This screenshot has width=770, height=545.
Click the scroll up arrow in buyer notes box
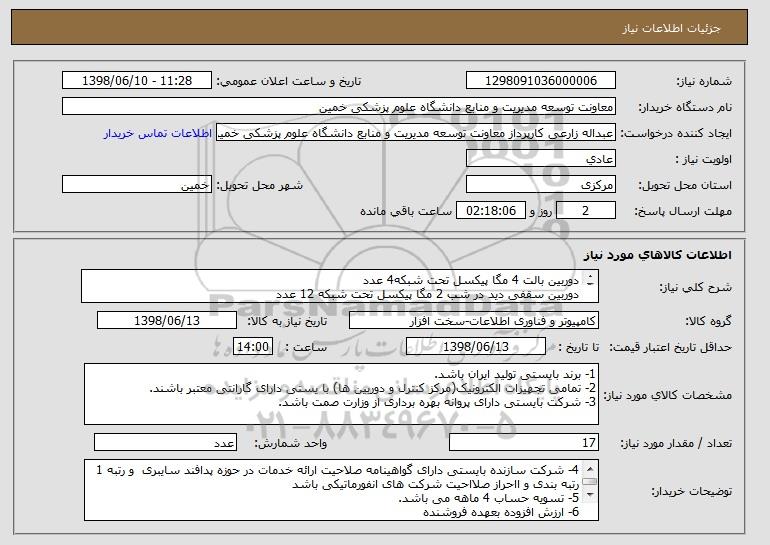[590, 467]
